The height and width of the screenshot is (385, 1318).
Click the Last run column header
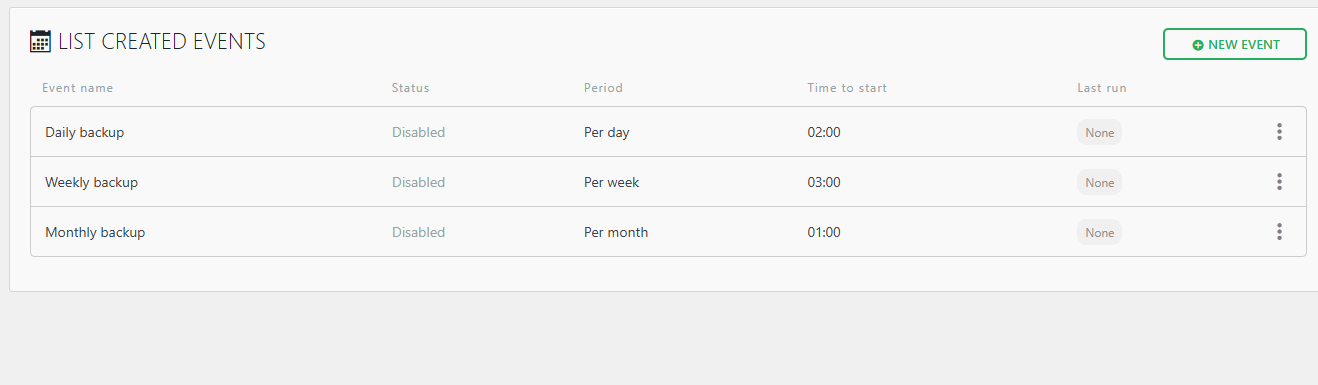pyautogui.click(x=1102, y=88)
